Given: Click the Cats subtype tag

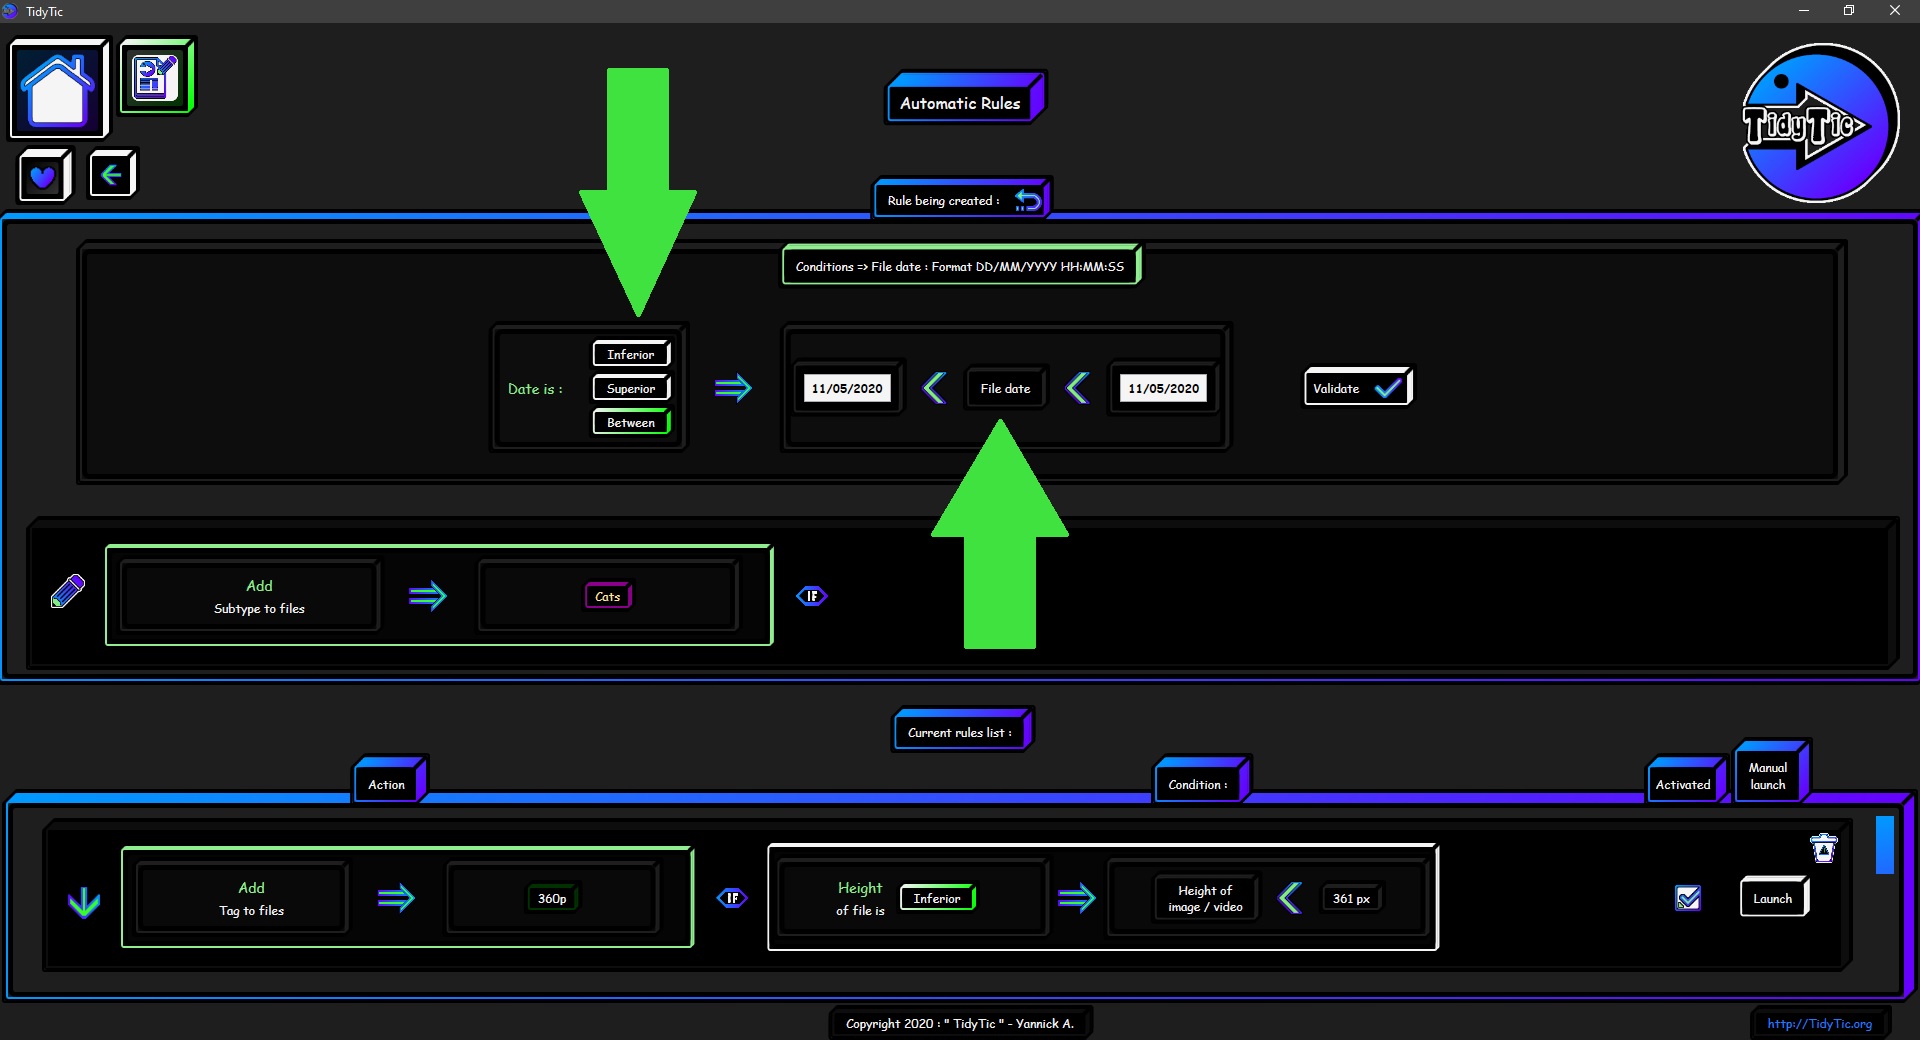Looking at the screenshot, I should (607, 596).
